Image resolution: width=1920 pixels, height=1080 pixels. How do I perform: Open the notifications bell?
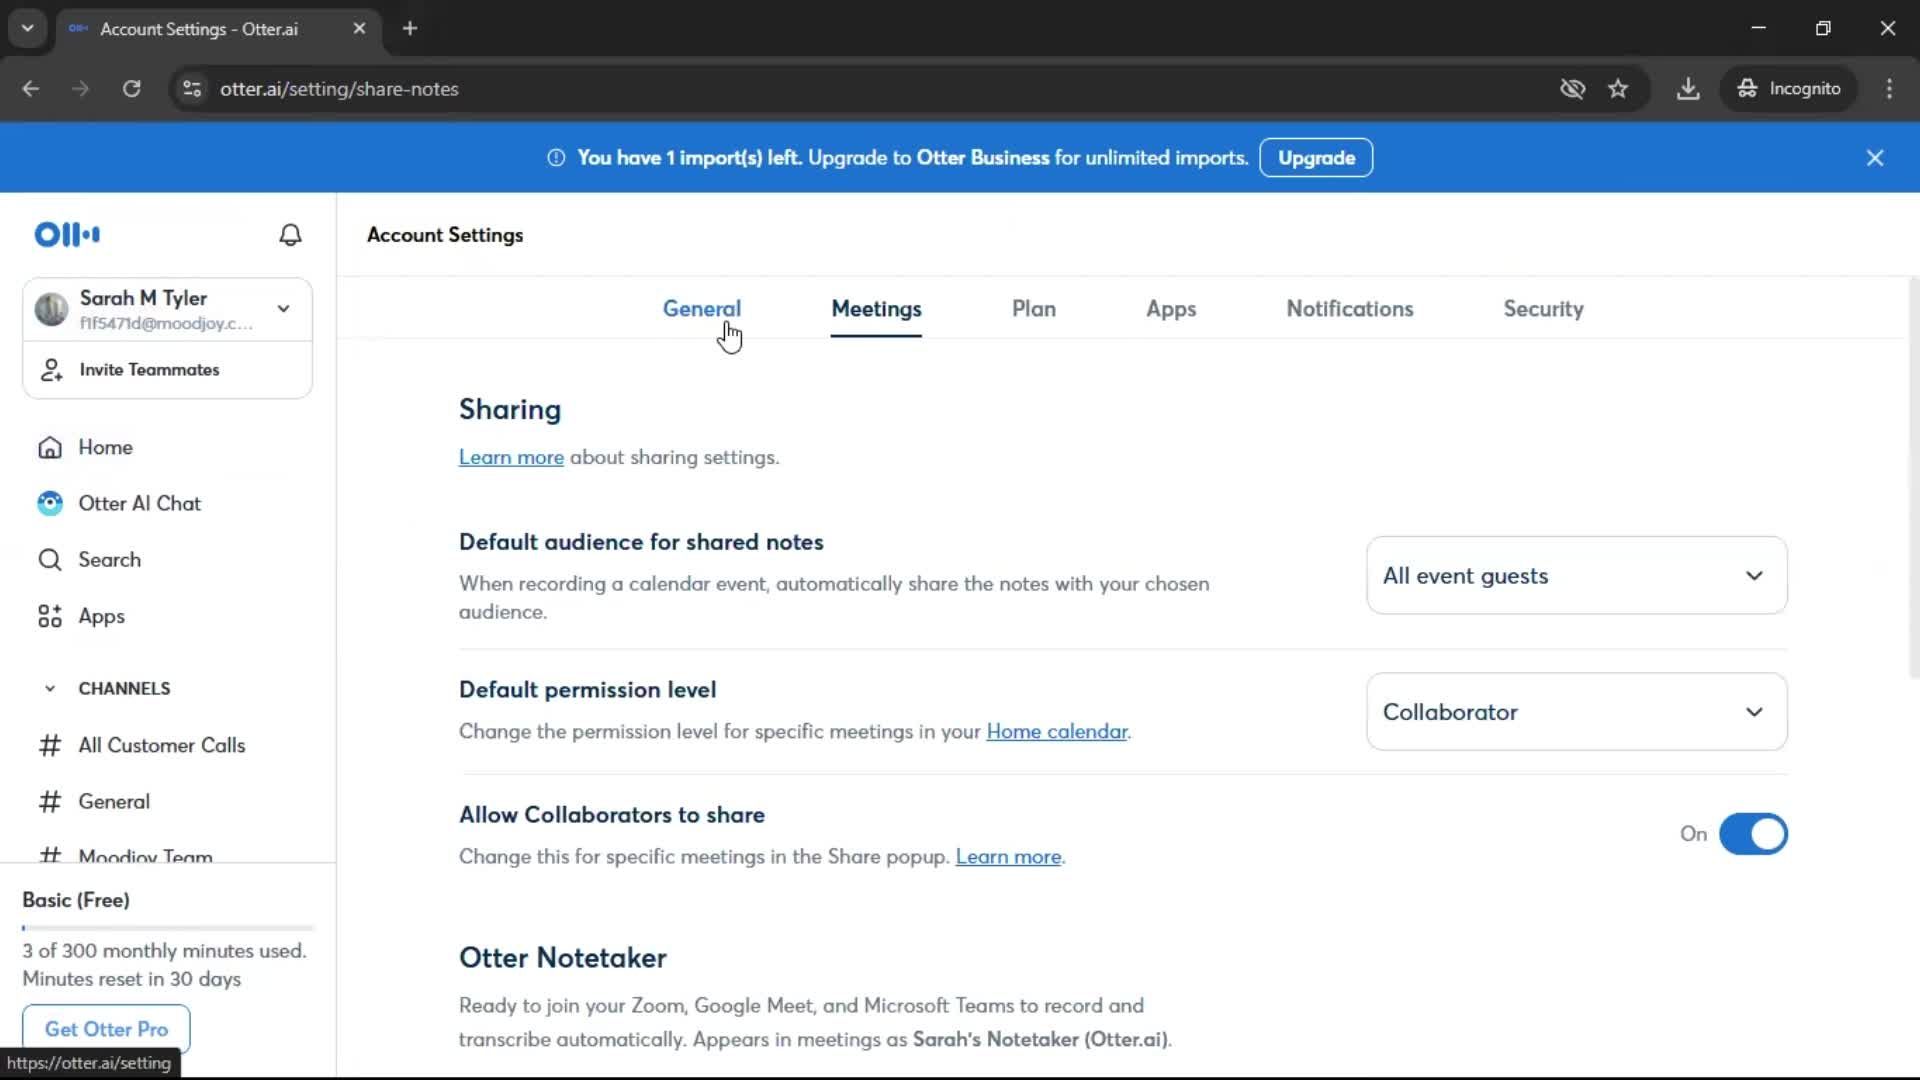pos(290,235)
